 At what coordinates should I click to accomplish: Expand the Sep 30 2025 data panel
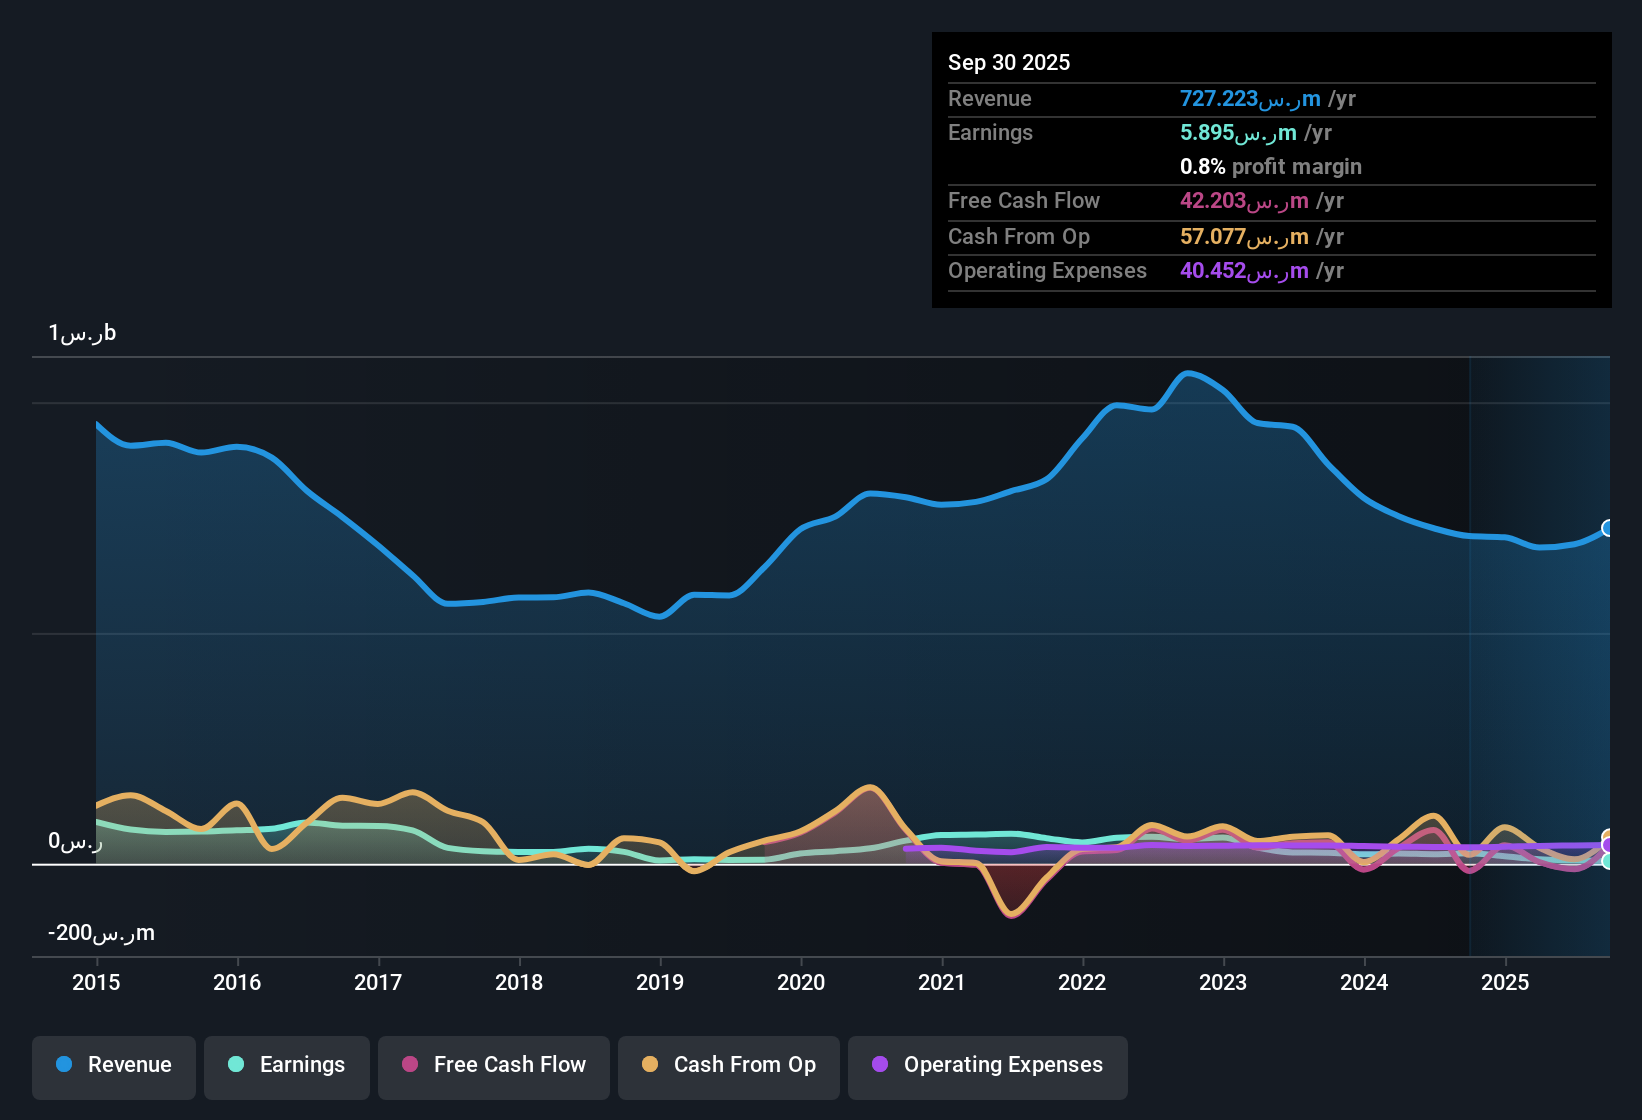1009,62
